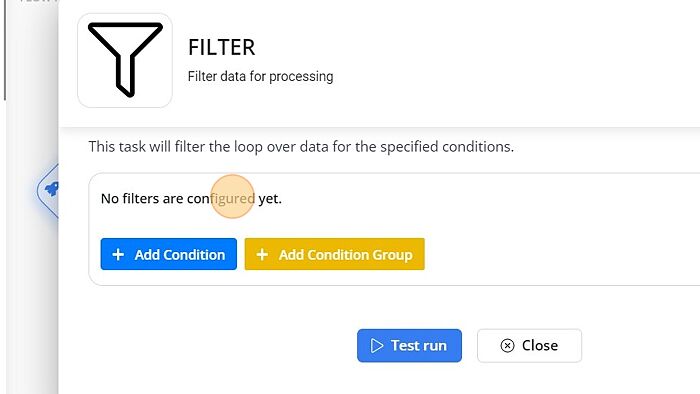Click the 'Add Condition Group' label text

[x=346, y=255]
